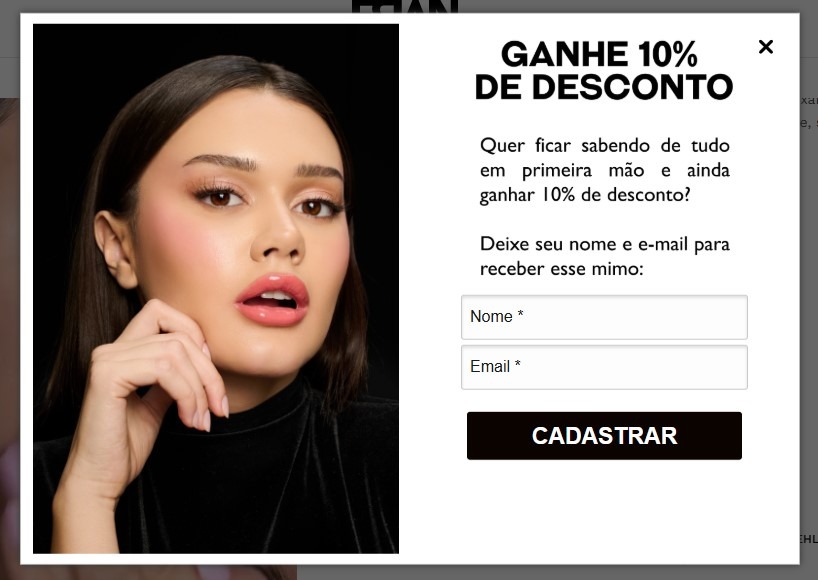Click the partially hidden brand logo above popup
Image resolution: width=818 pixels, height=580 pixels.
pyautogui.click(x=405, y=6)
